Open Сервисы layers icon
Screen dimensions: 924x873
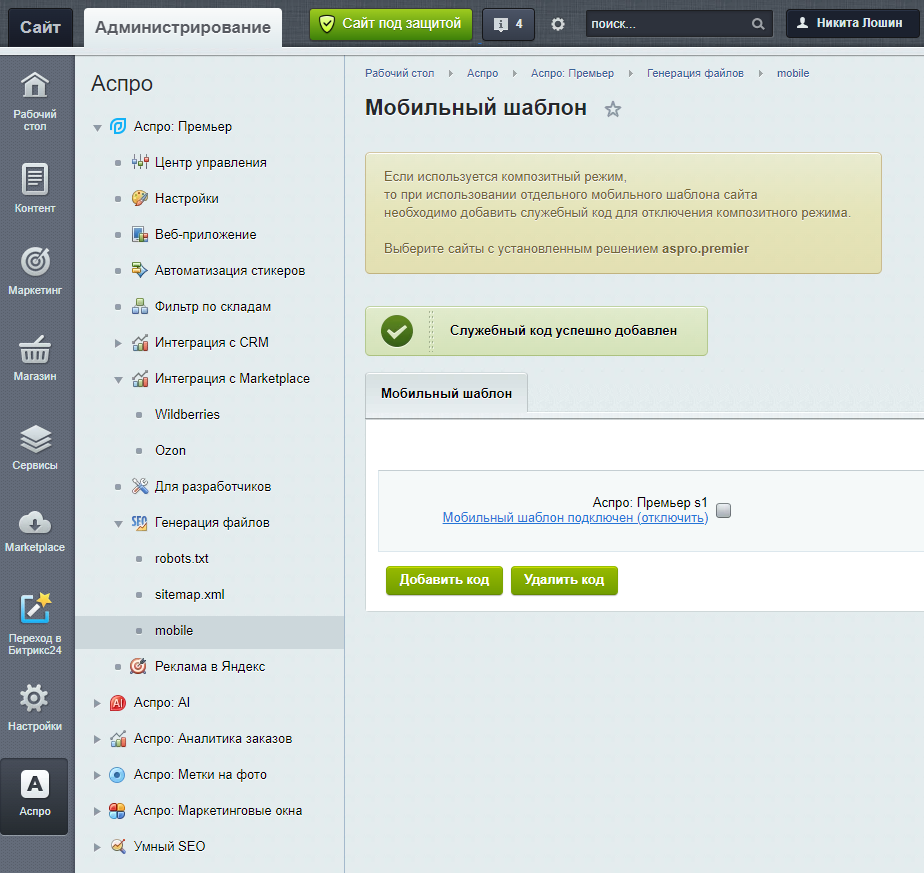coord(35,439)
